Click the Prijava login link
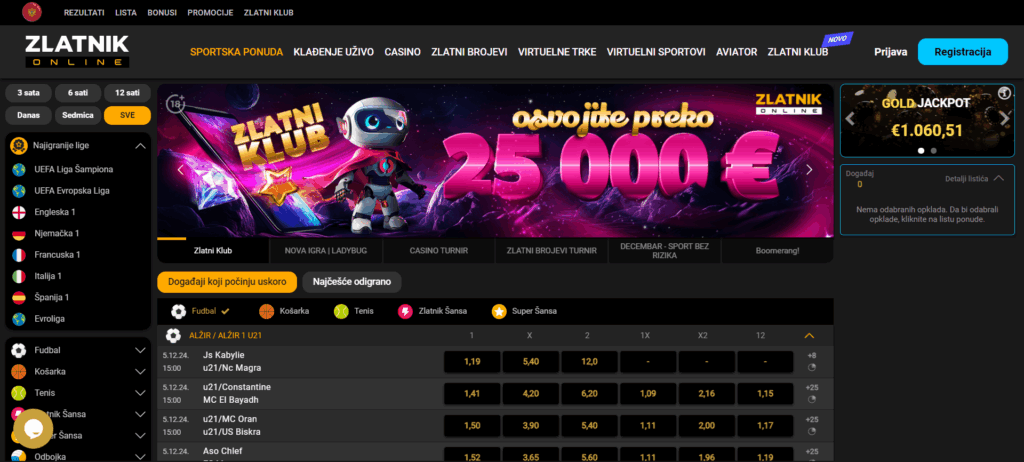This screenshot has height=462, width=1024. click(x=891, y=52)
